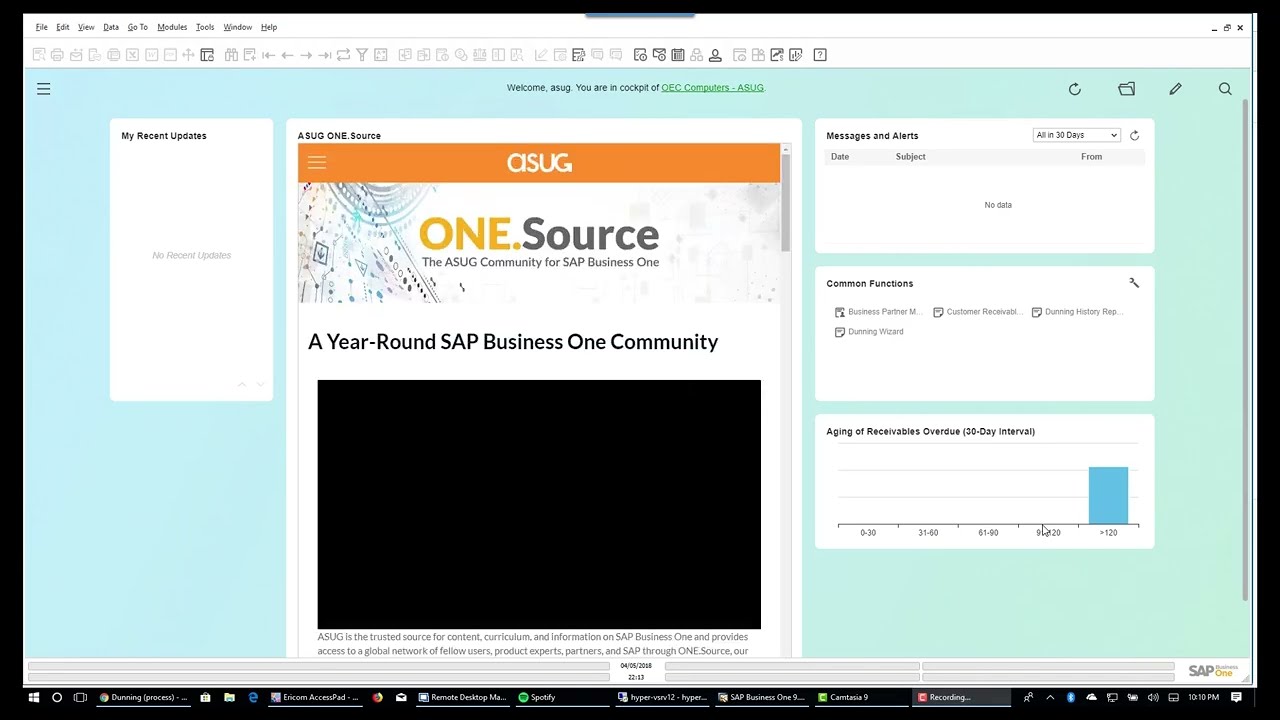Open Business Partner Master Data common function
Screen dimensions: 1280x720
(x=878, y=312)
